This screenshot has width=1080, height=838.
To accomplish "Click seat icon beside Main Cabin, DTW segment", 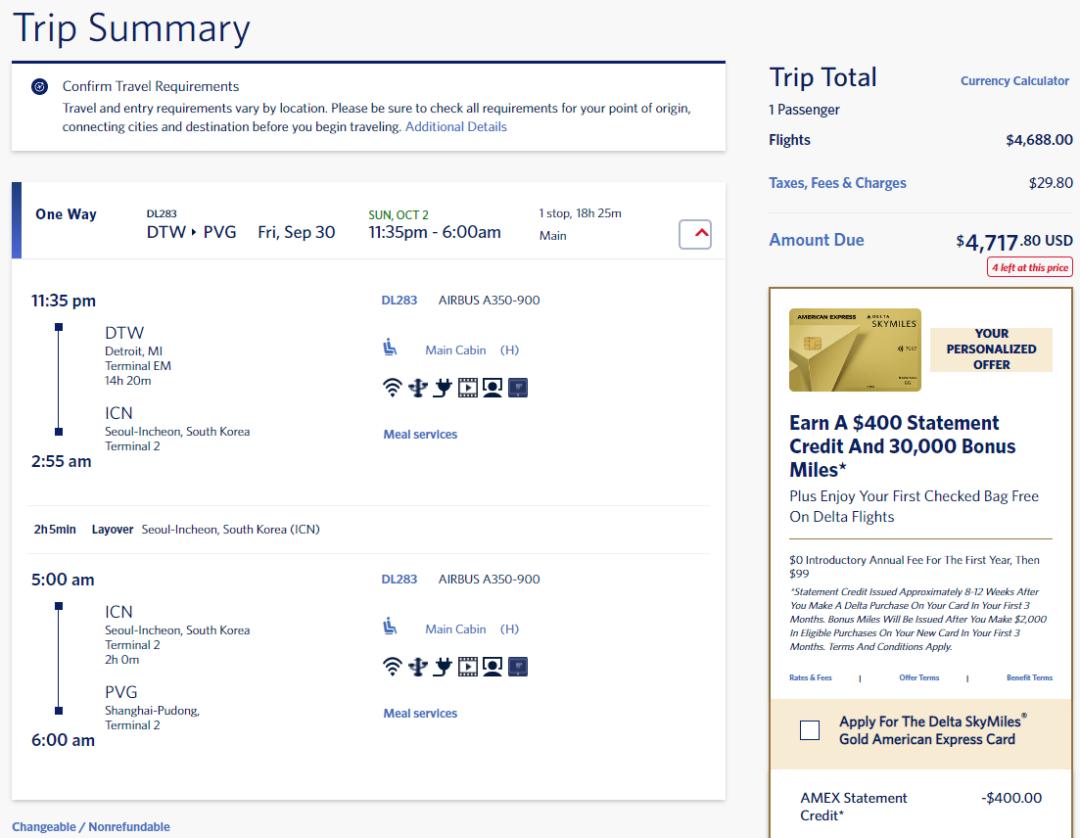I will (392, 349).
